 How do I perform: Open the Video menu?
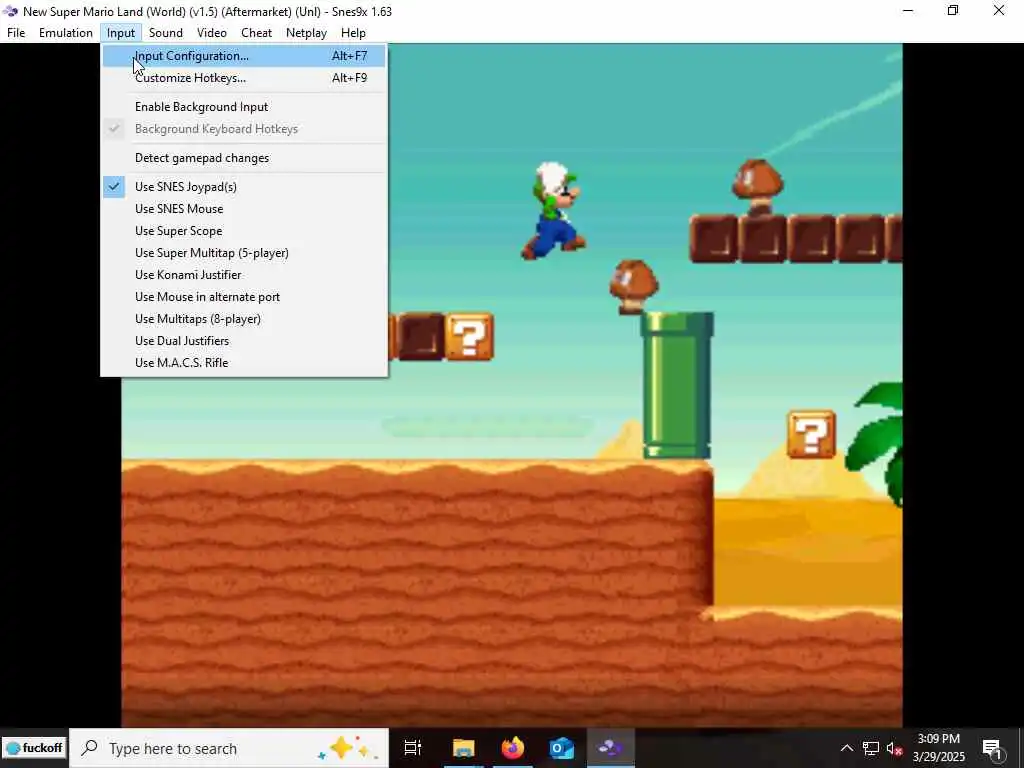click(212, 33)
